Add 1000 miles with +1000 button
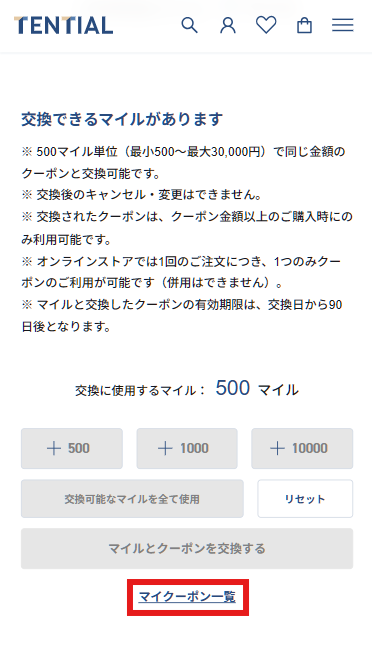The height and width of the screenshot is (647, 372). pyautogui.click(x=187, y=449)
